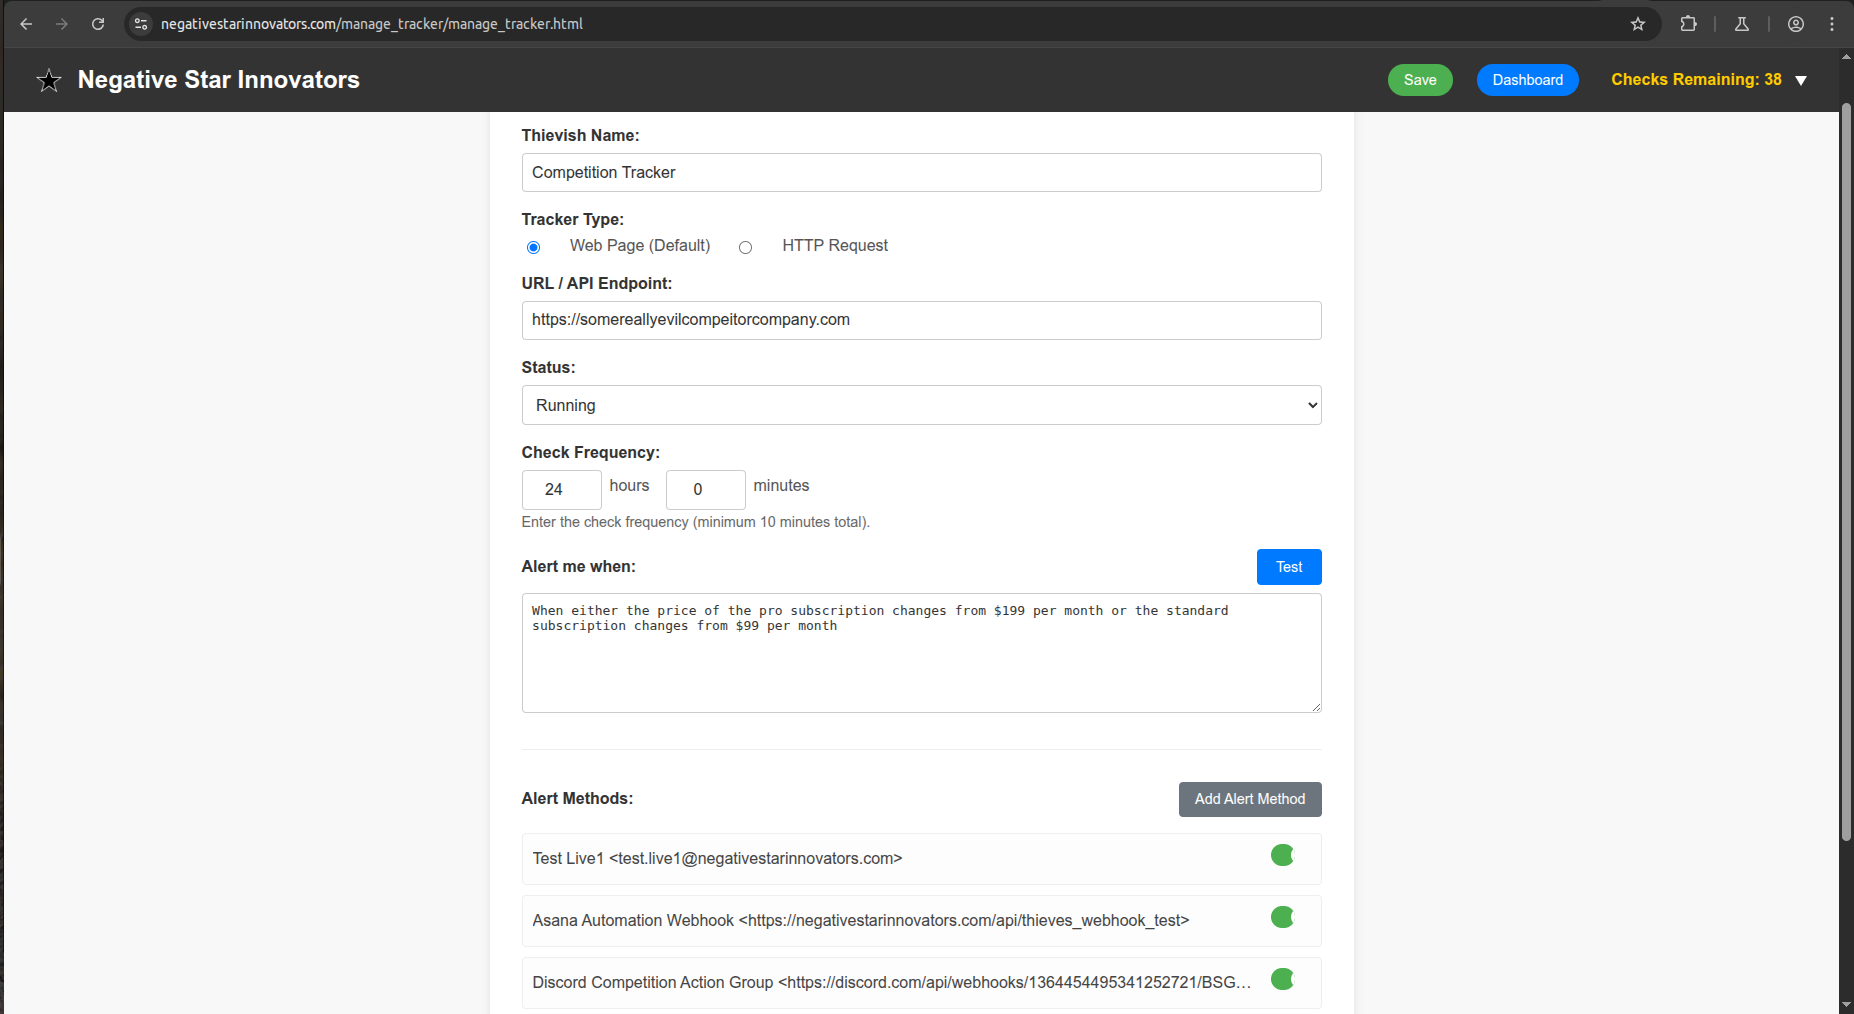The image size is (1854, 1014).
Task: Open Chrome three-dot menu
Action: 1832,24
